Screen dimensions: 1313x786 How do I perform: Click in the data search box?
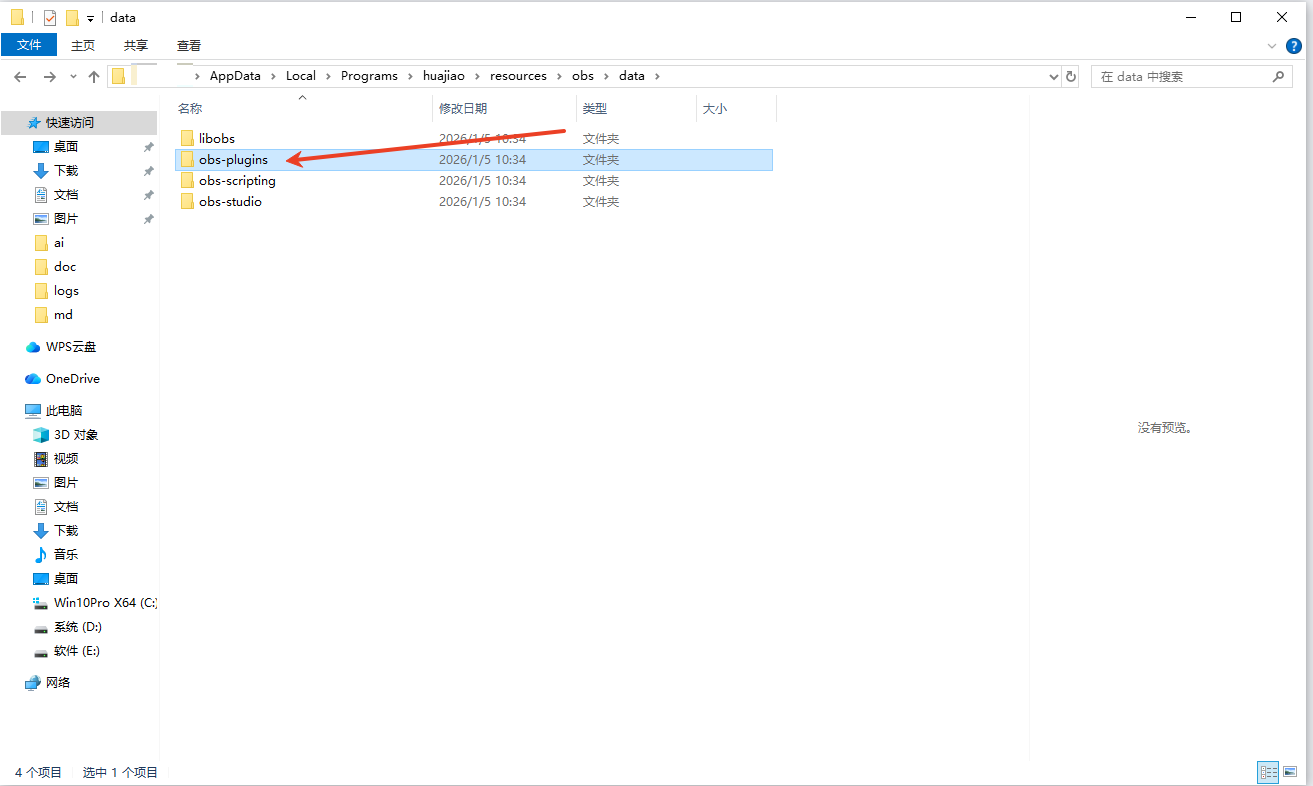coord(1180,77)
